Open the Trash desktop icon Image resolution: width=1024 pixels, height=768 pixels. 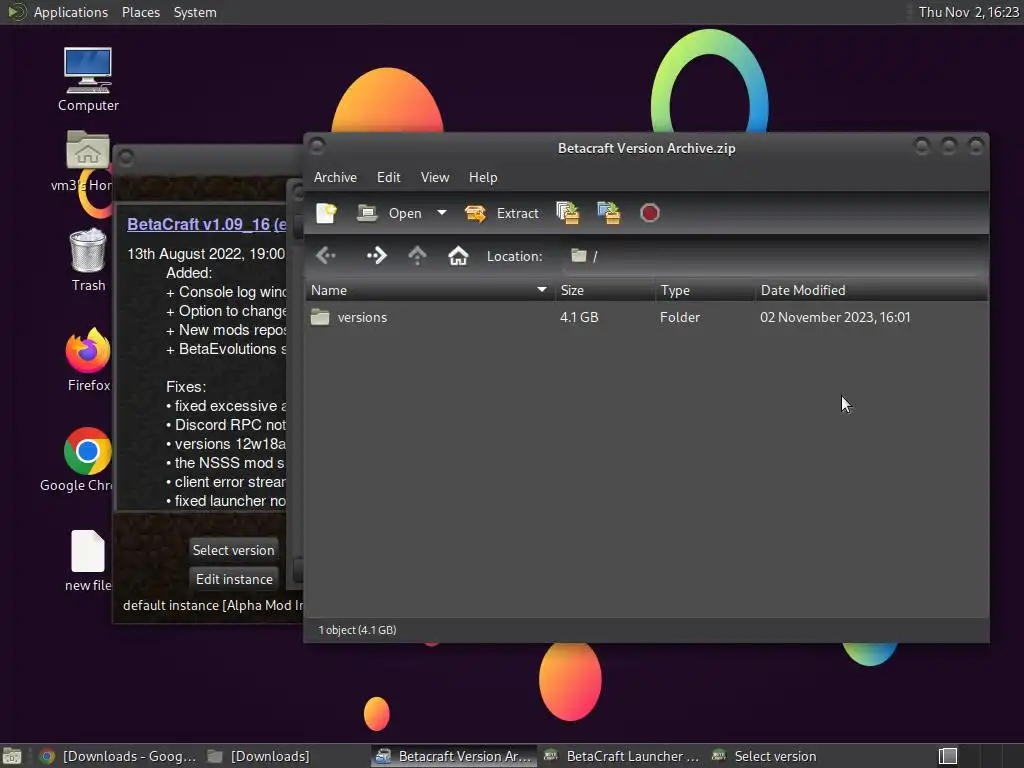point(88,259)
